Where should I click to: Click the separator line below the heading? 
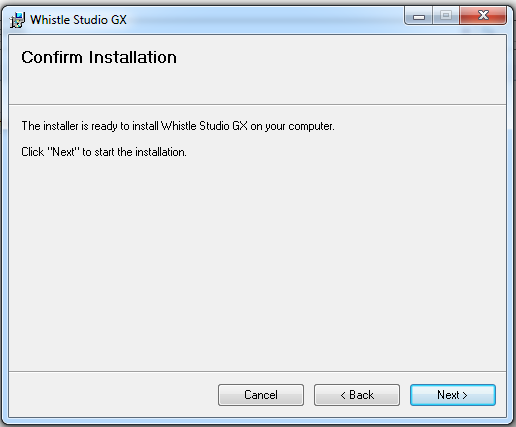pyautogui.click(x=257, y=105)
